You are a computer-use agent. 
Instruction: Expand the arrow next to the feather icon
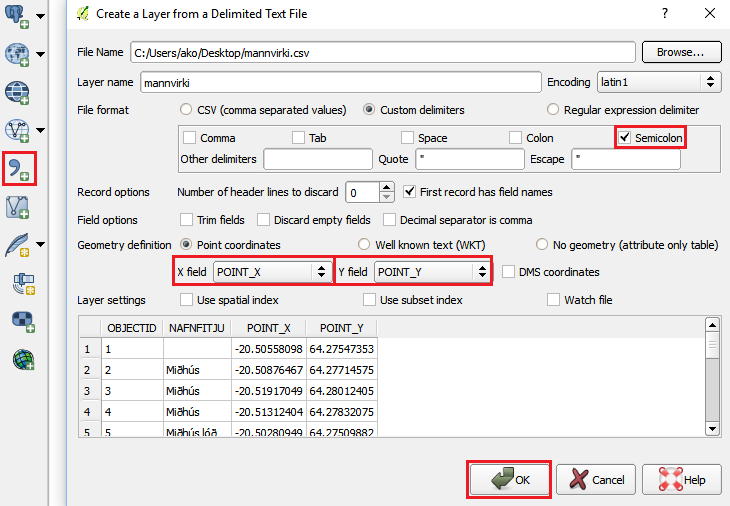coord(41,245)
